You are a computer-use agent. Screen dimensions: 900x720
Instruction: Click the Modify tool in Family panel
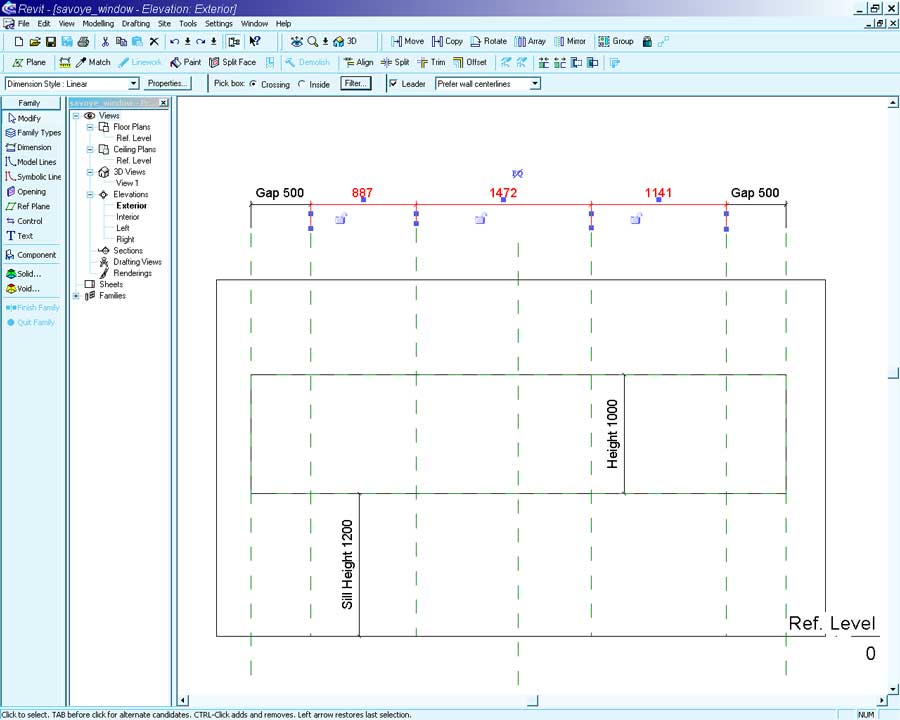(x=25, y=118)
